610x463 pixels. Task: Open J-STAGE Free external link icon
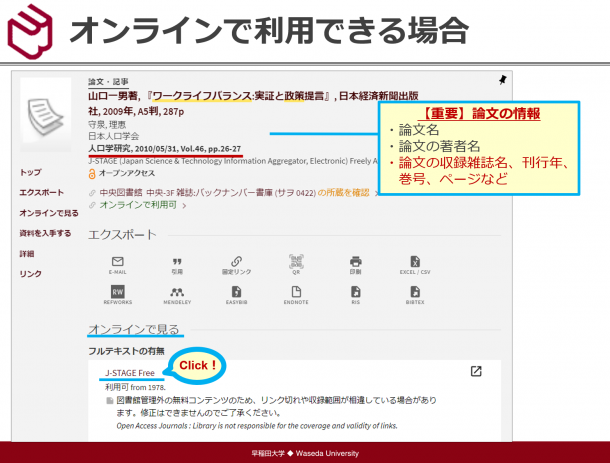point(476,371)
